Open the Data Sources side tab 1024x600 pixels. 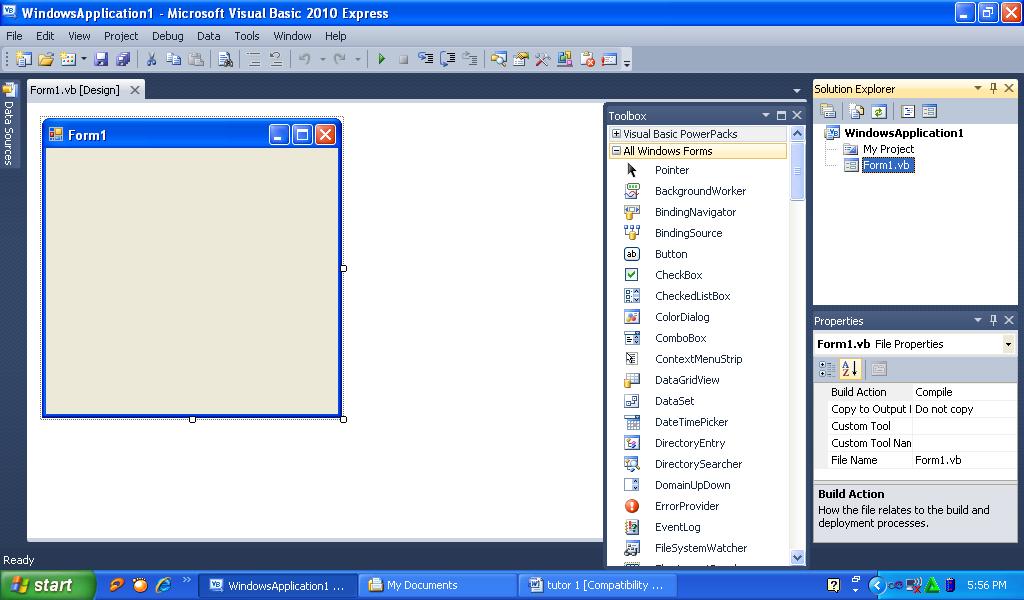click(8, 125)
